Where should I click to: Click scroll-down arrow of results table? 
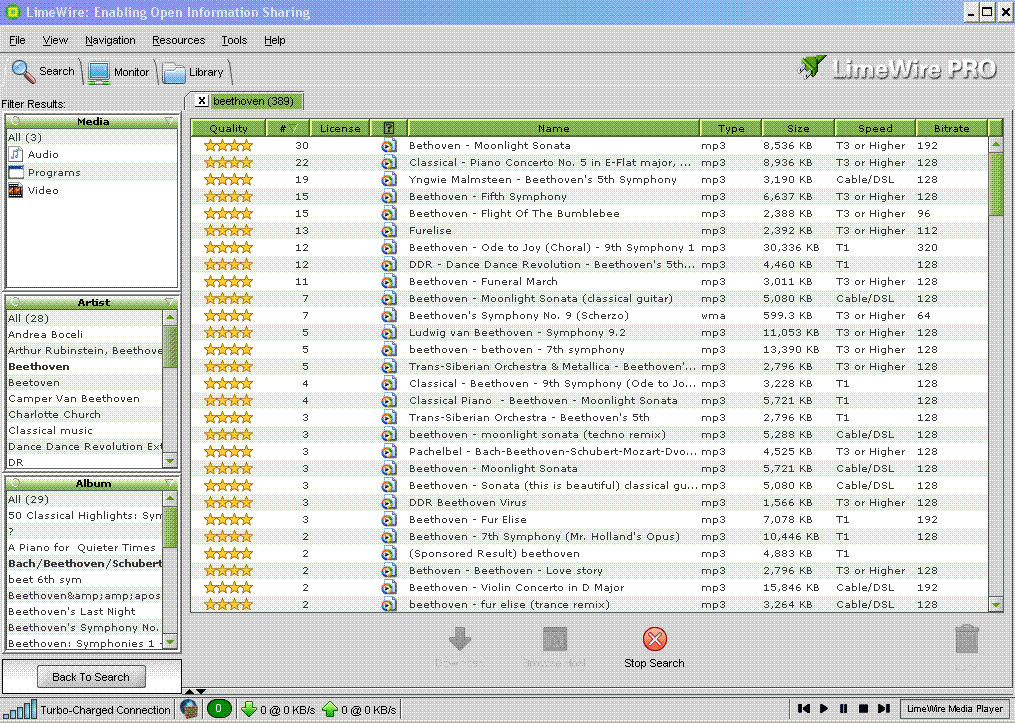(996, 605)
